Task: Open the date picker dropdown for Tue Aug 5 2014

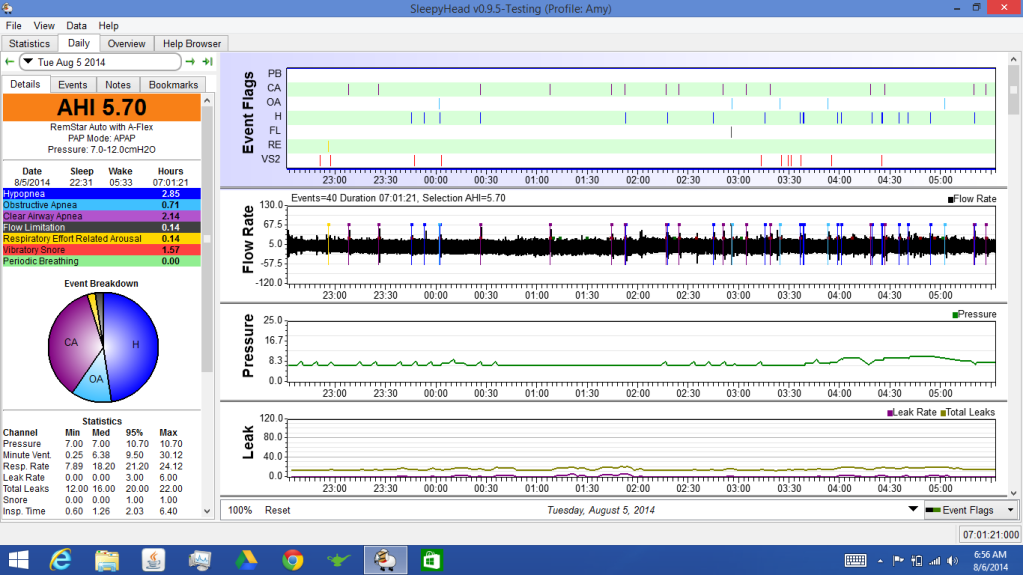Action: pyautogui.click(x=29, y=62)
